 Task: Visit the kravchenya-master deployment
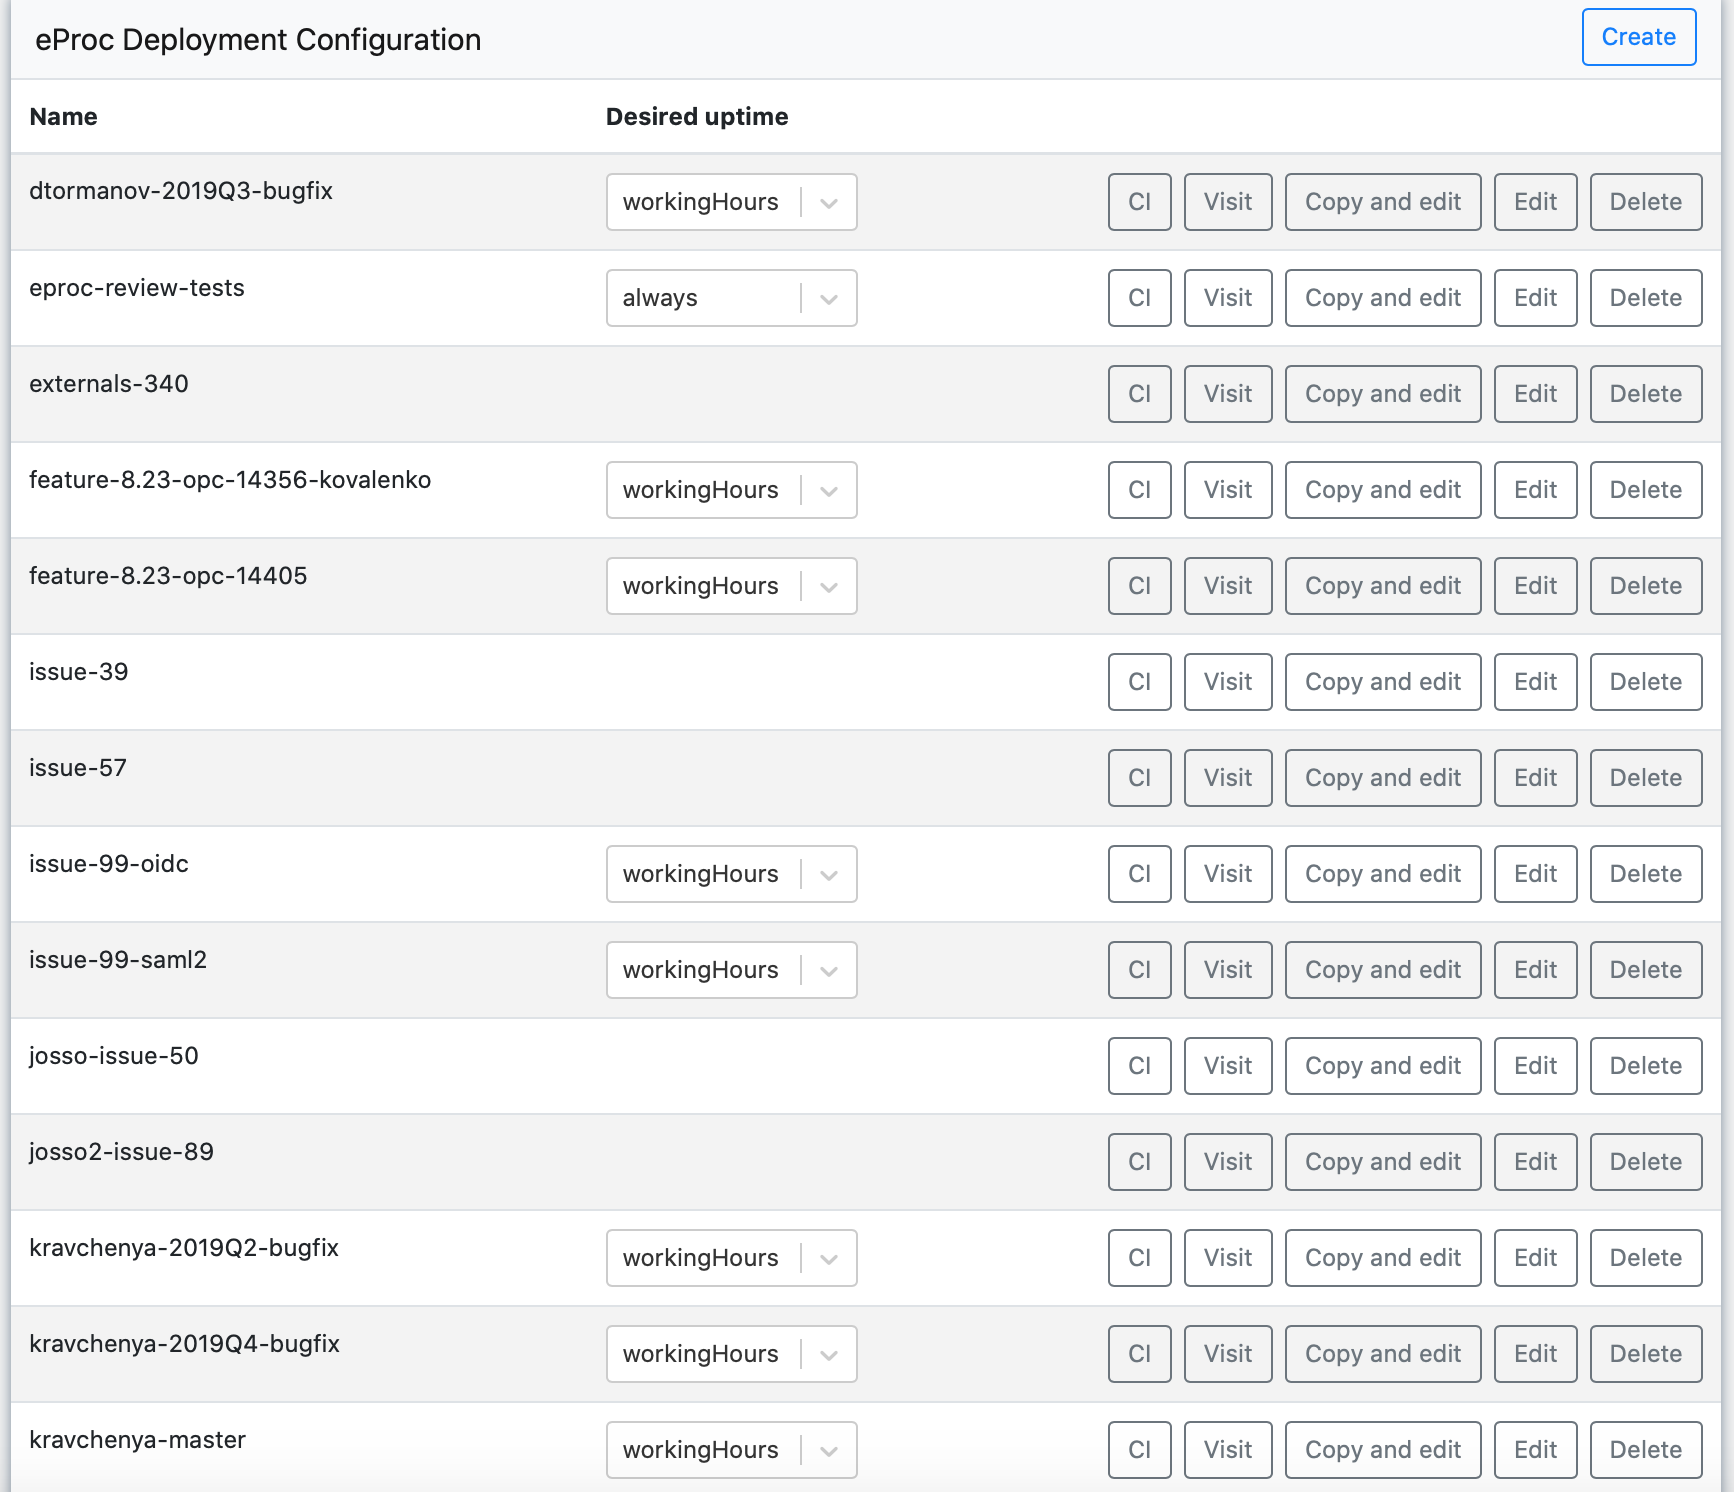(1227, 1450)
